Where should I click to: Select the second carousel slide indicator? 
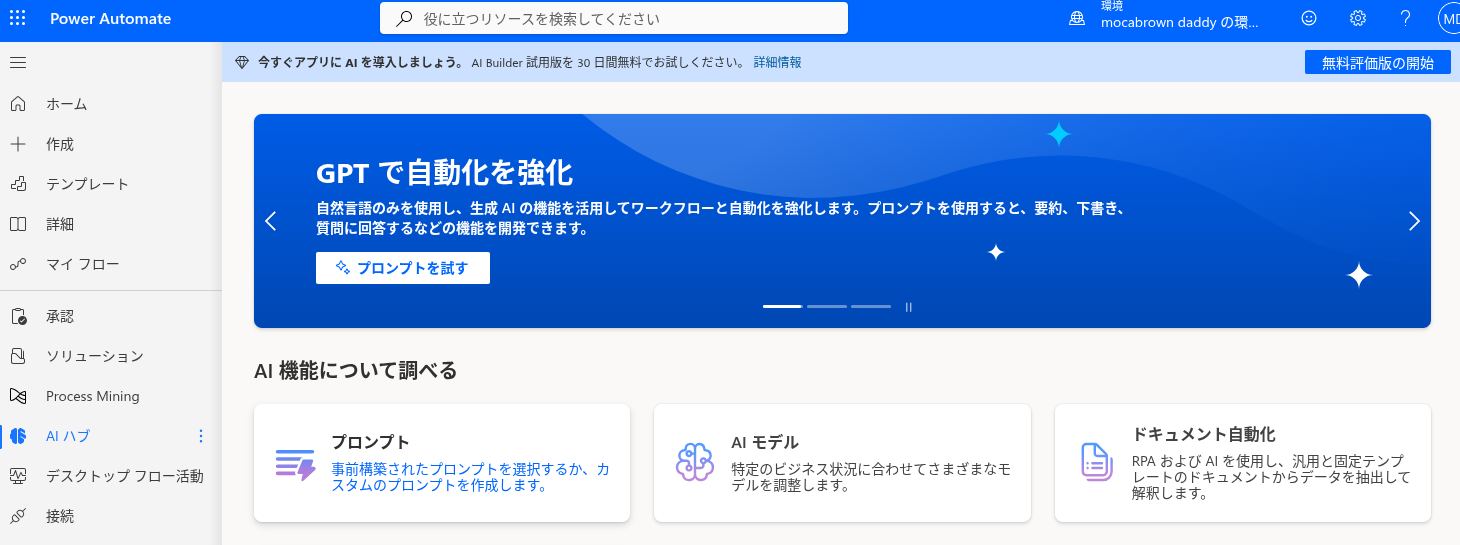[827, 306]
